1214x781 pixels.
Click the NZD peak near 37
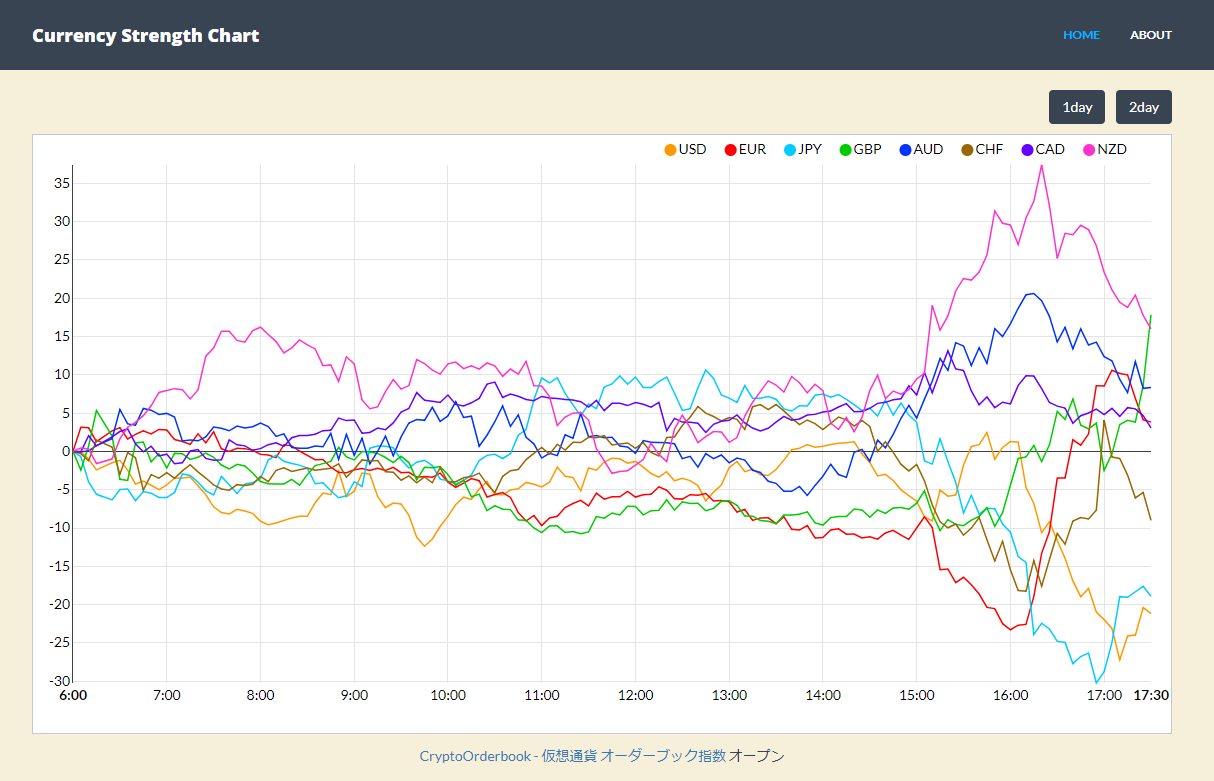click(1041, 166)
